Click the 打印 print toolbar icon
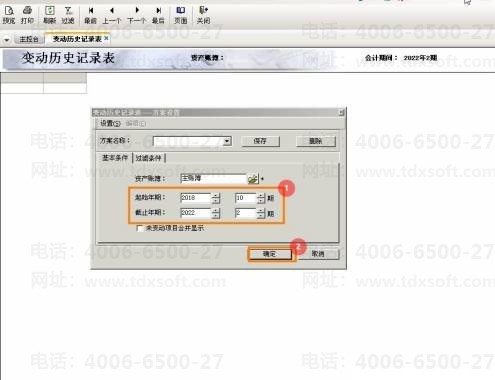The width and height of the screenshot is (495, 380). (27, 15)
